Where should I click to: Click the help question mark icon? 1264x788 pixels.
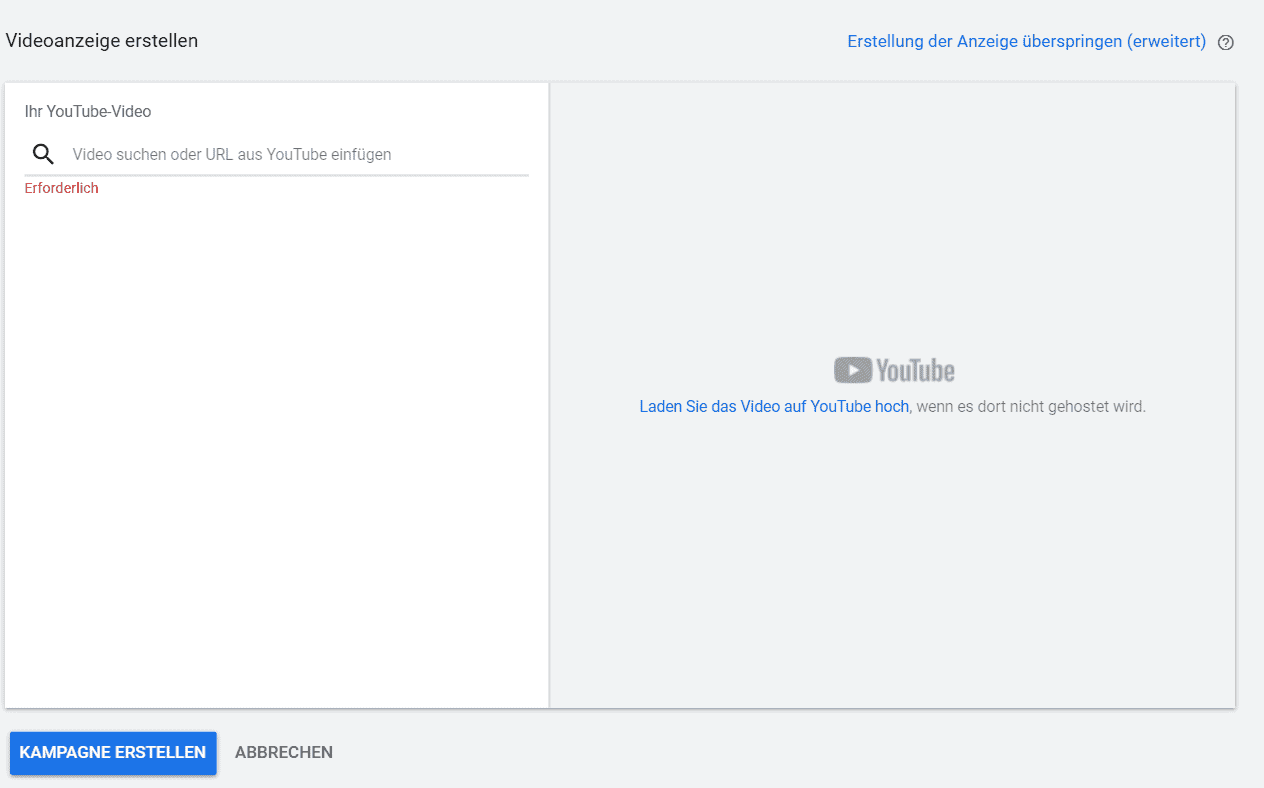coord(1226,43)
